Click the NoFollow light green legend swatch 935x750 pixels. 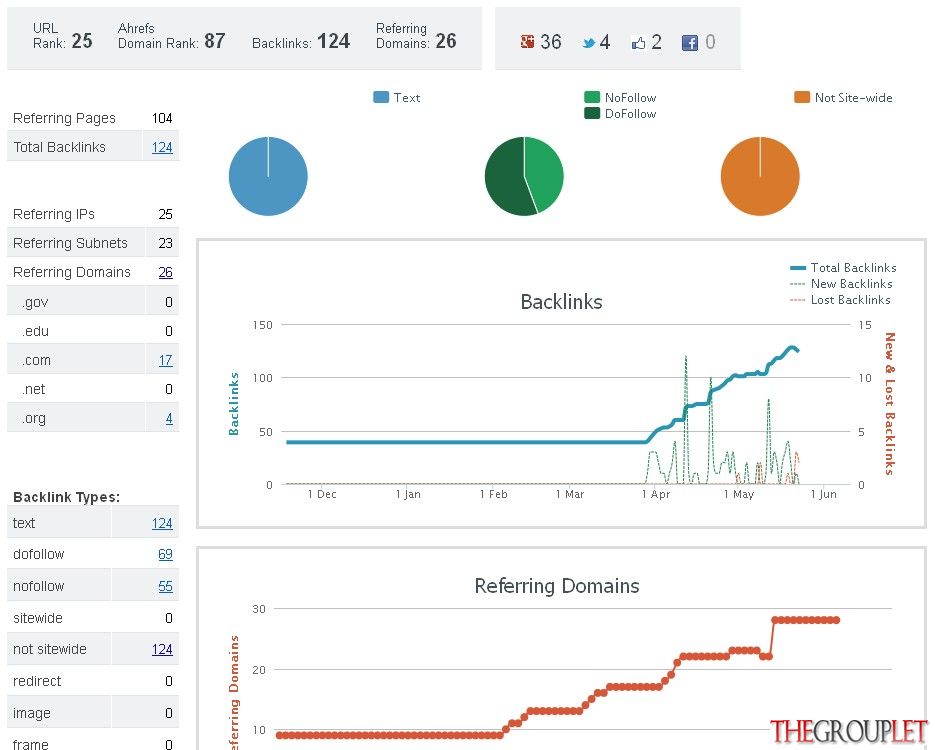(592, 97)
